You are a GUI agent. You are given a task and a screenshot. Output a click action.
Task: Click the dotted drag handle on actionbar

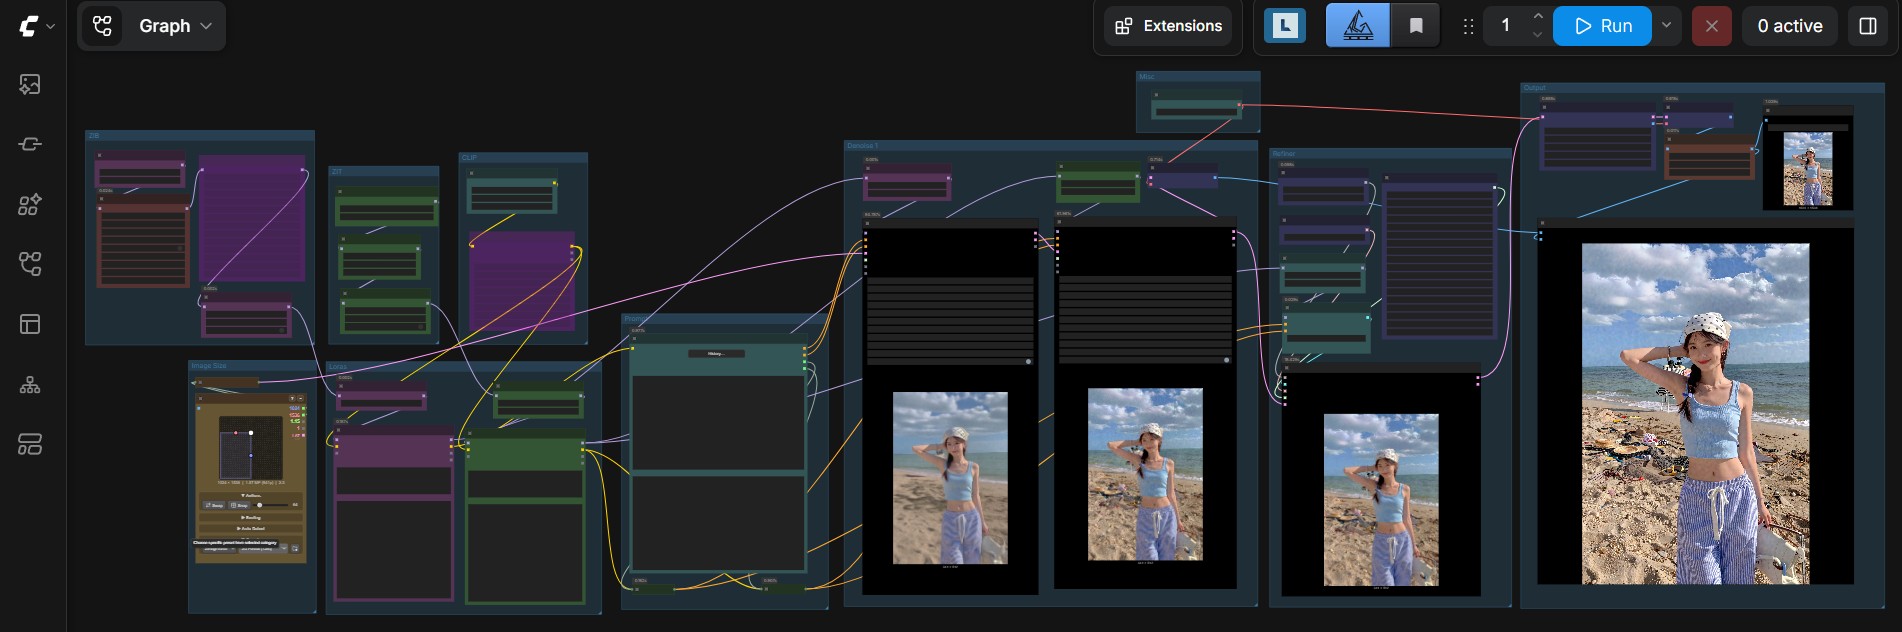(x=1468, y=27)
